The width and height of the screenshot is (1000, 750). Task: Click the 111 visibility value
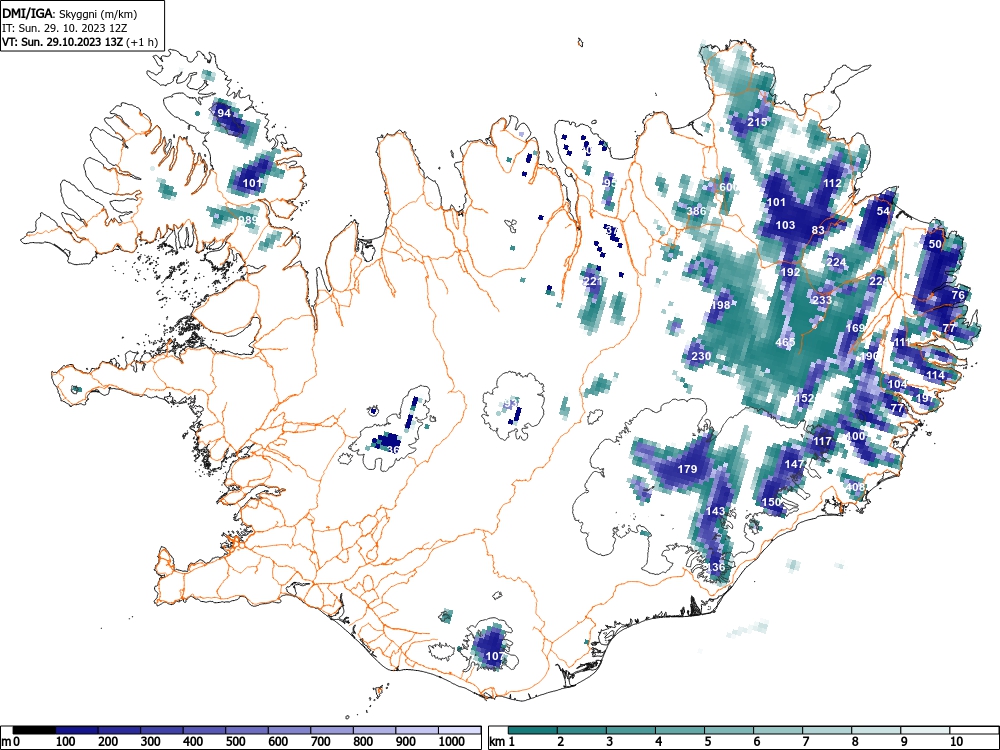click(902, 342)
